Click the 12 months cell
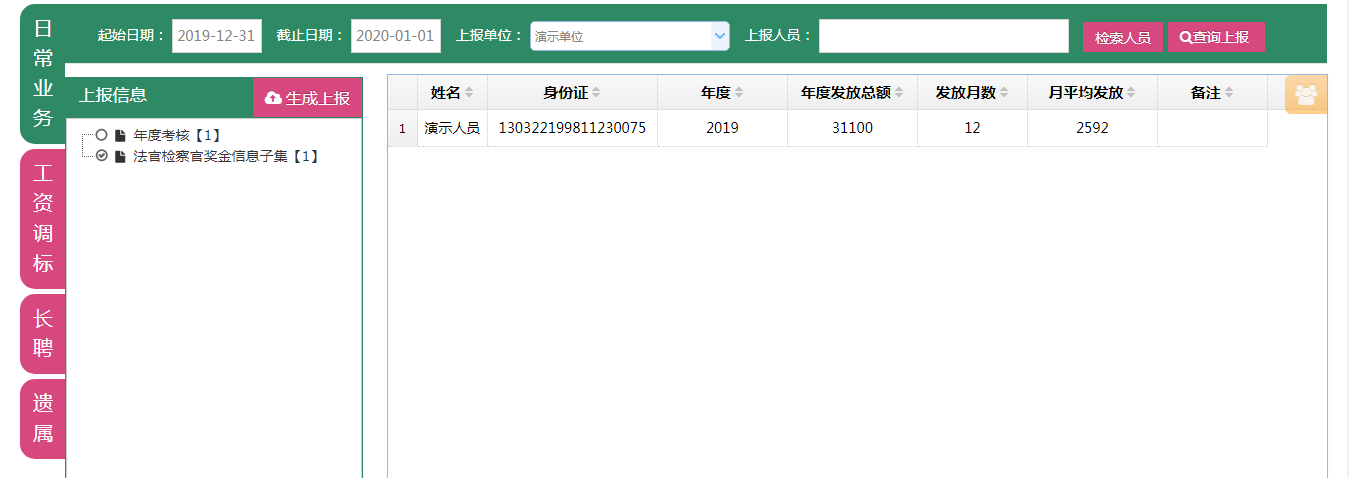This screenshot has height=478, width=1349. pos(972,128)
